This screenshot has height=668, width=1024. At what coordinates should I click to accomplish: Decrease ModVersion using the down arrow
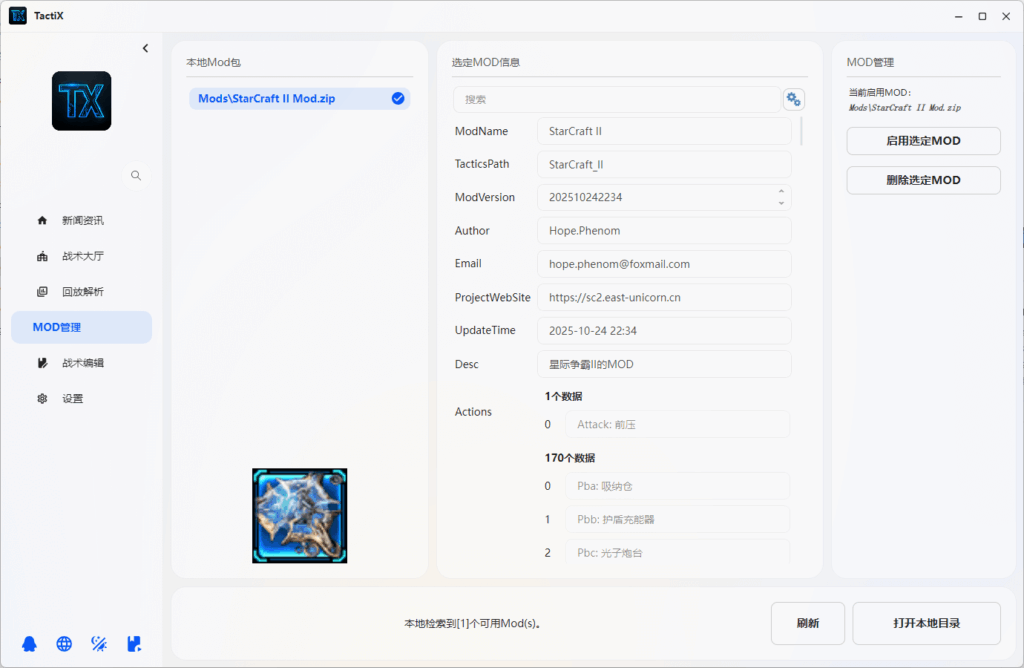click(x=781, y=203)
